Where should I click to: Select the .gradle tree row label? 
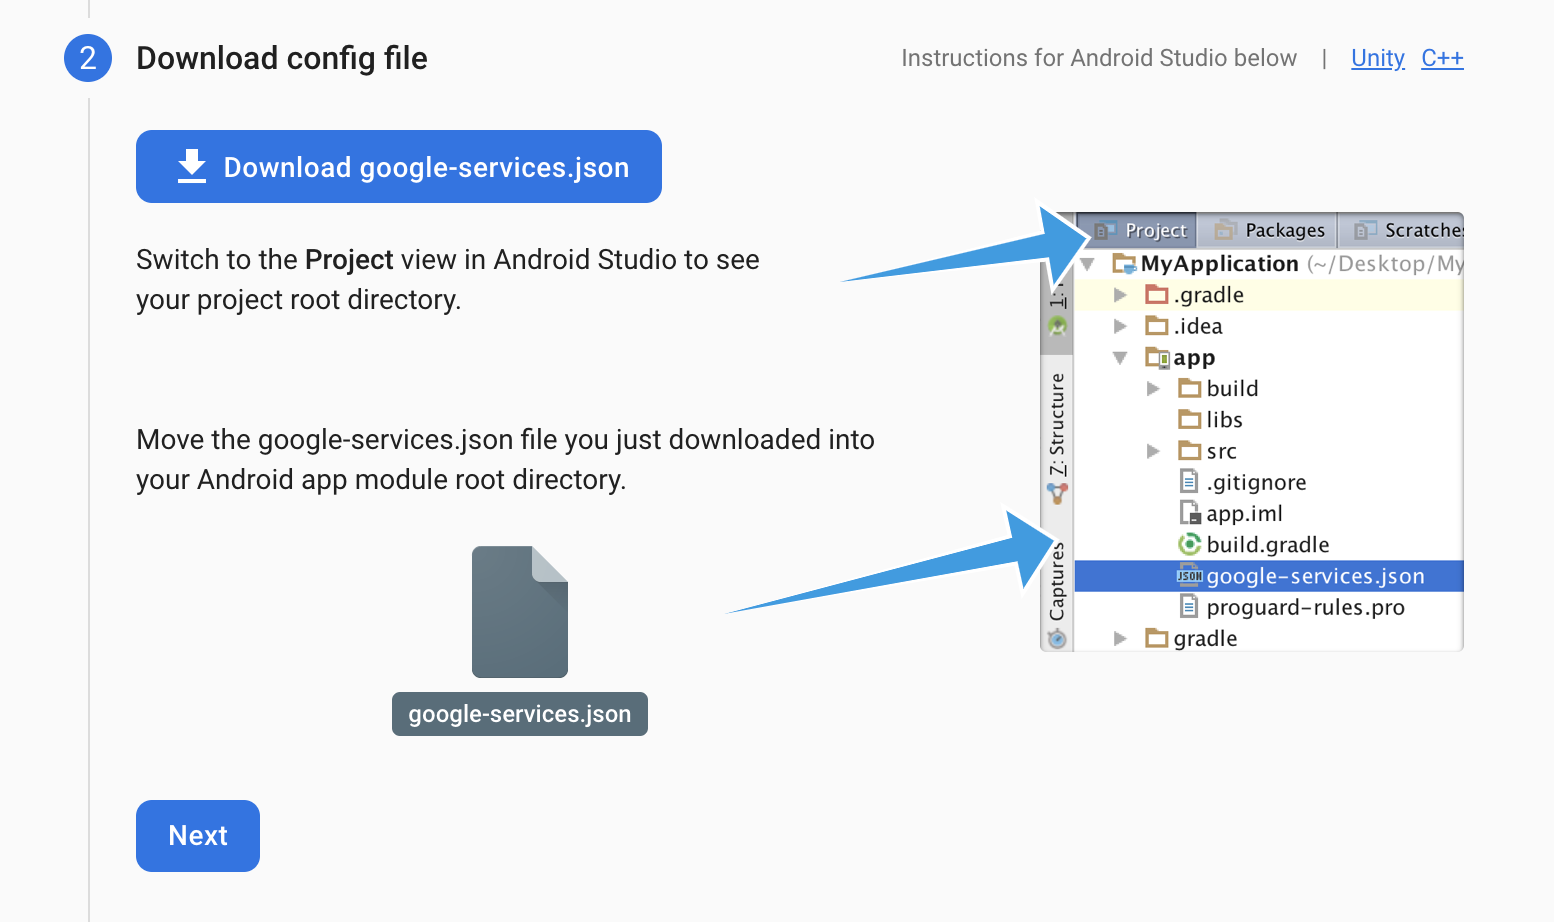[x=1209, y=295]
